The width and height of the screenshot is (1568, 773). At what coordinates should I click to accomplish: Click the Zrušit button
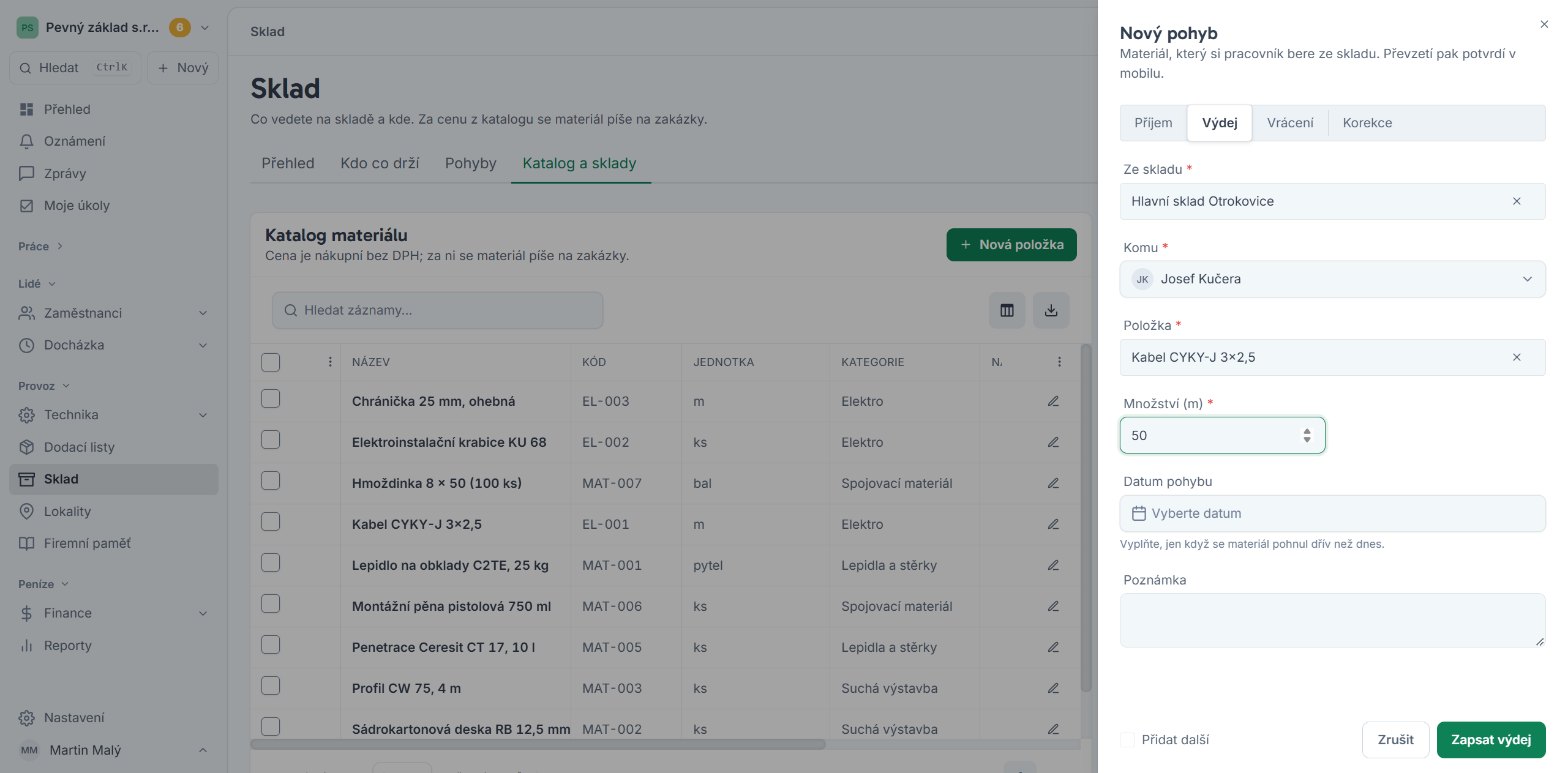[x=1395, y=740]
